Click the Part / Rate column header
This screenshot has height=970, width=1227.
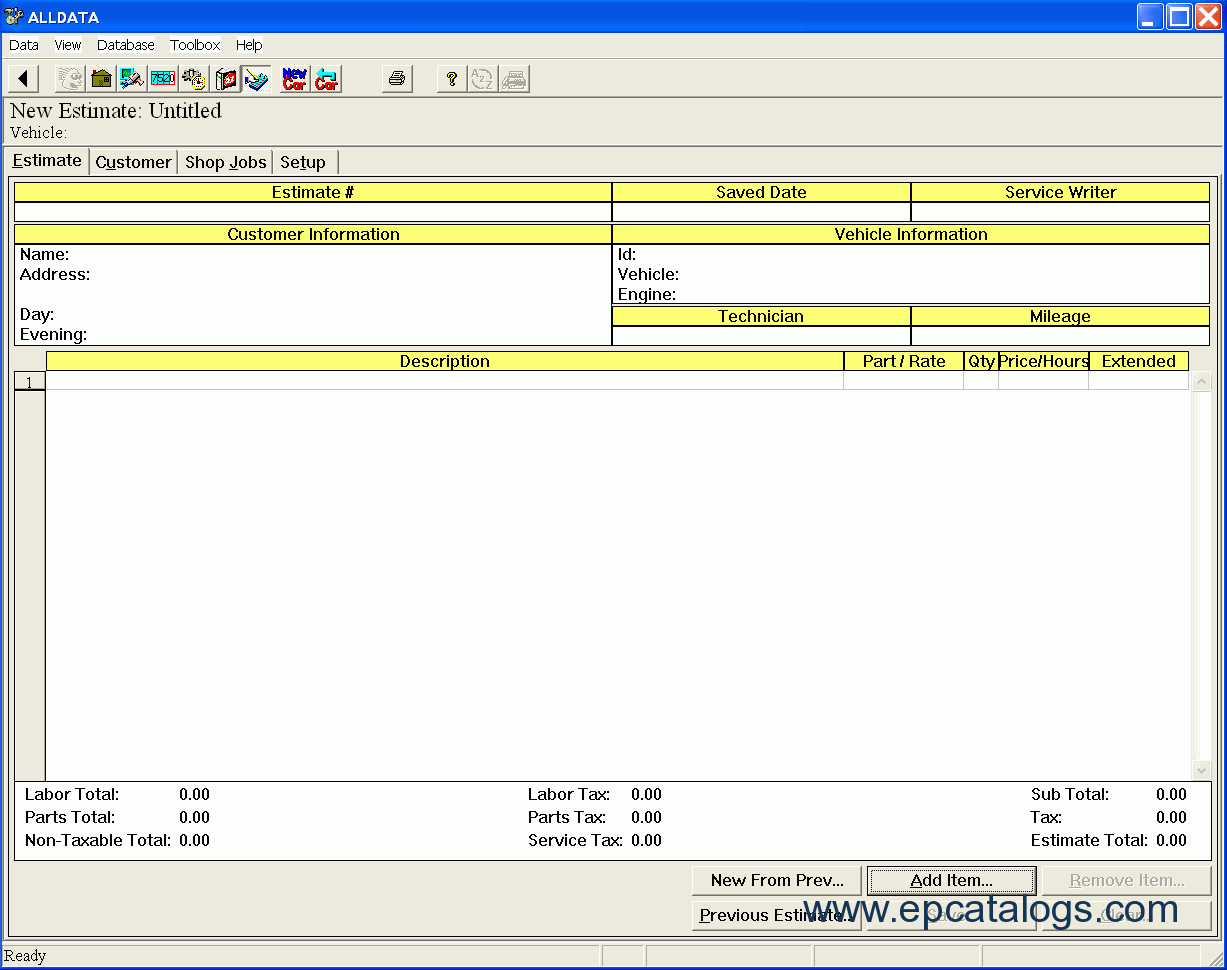[904, 361]
